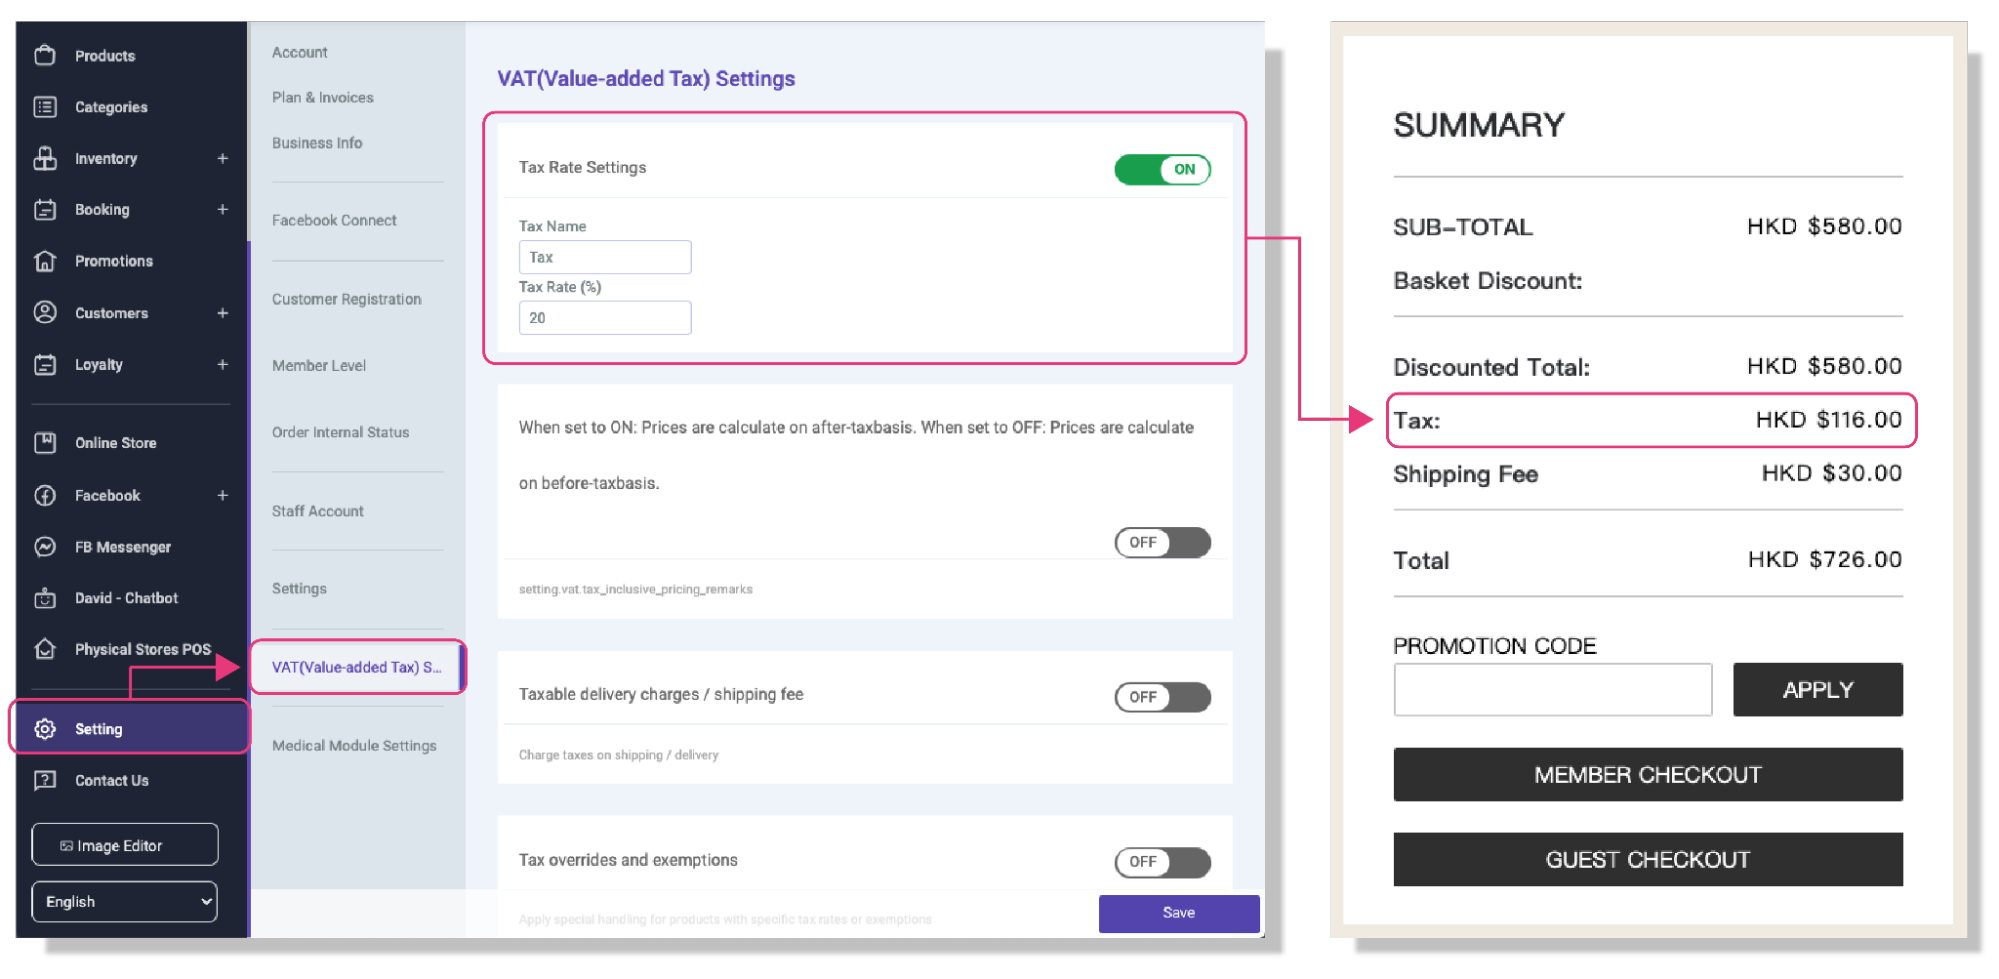Viewport: 1999px width, 979px height.
Task: Enable Tax overrides and exemptions toggle
Action: coord(1163,862)
